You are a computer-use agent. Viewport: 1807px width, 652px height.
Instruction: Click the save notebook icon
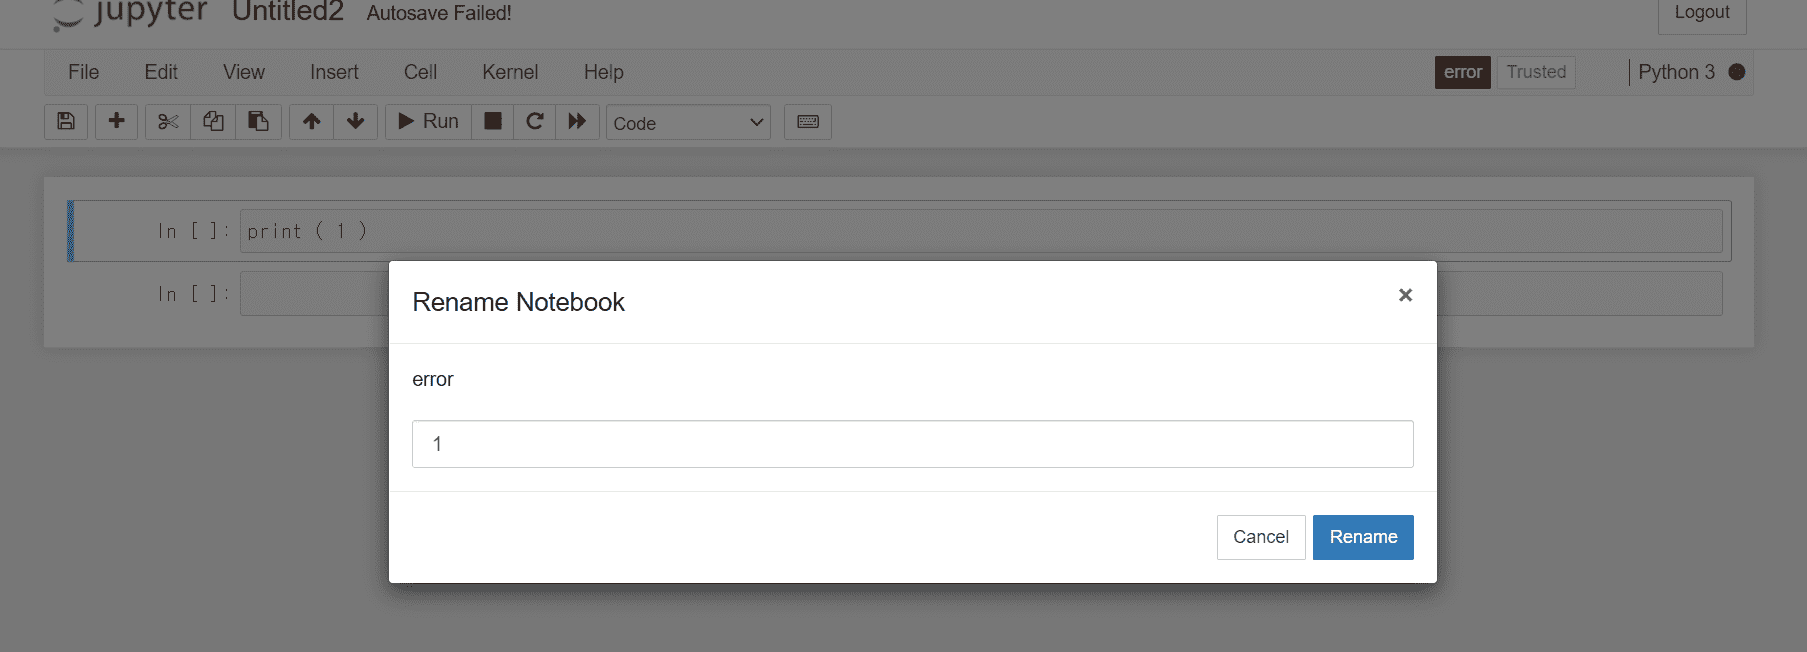click(x=66, y=122)
